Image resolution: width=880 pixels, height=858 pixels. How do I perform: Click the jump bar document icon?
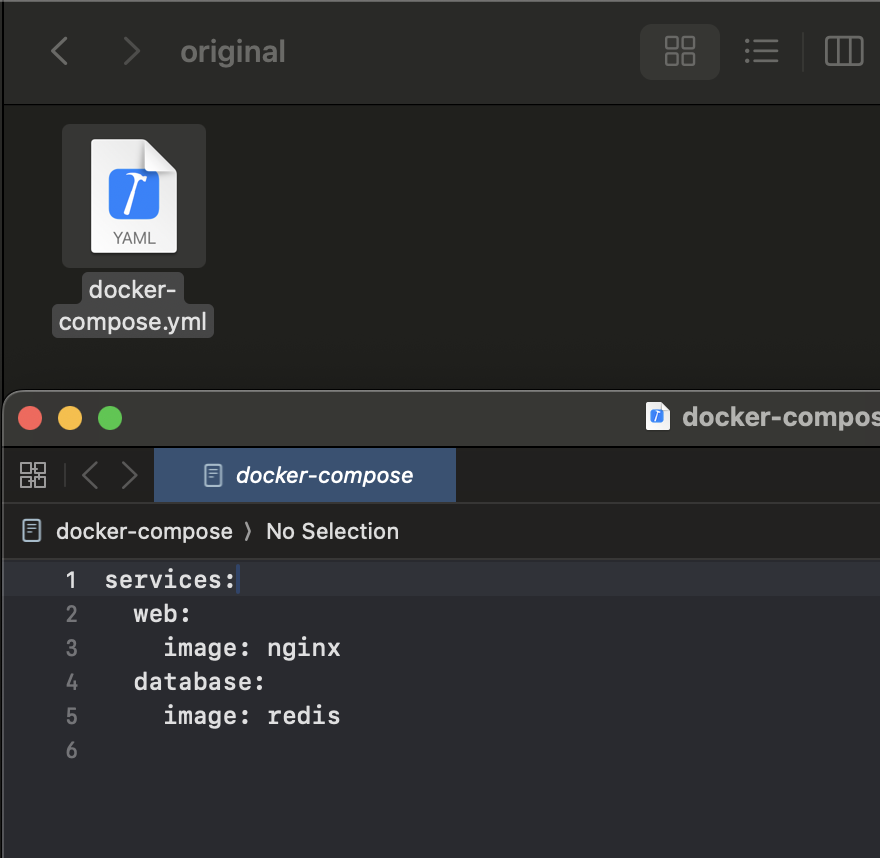31,531
